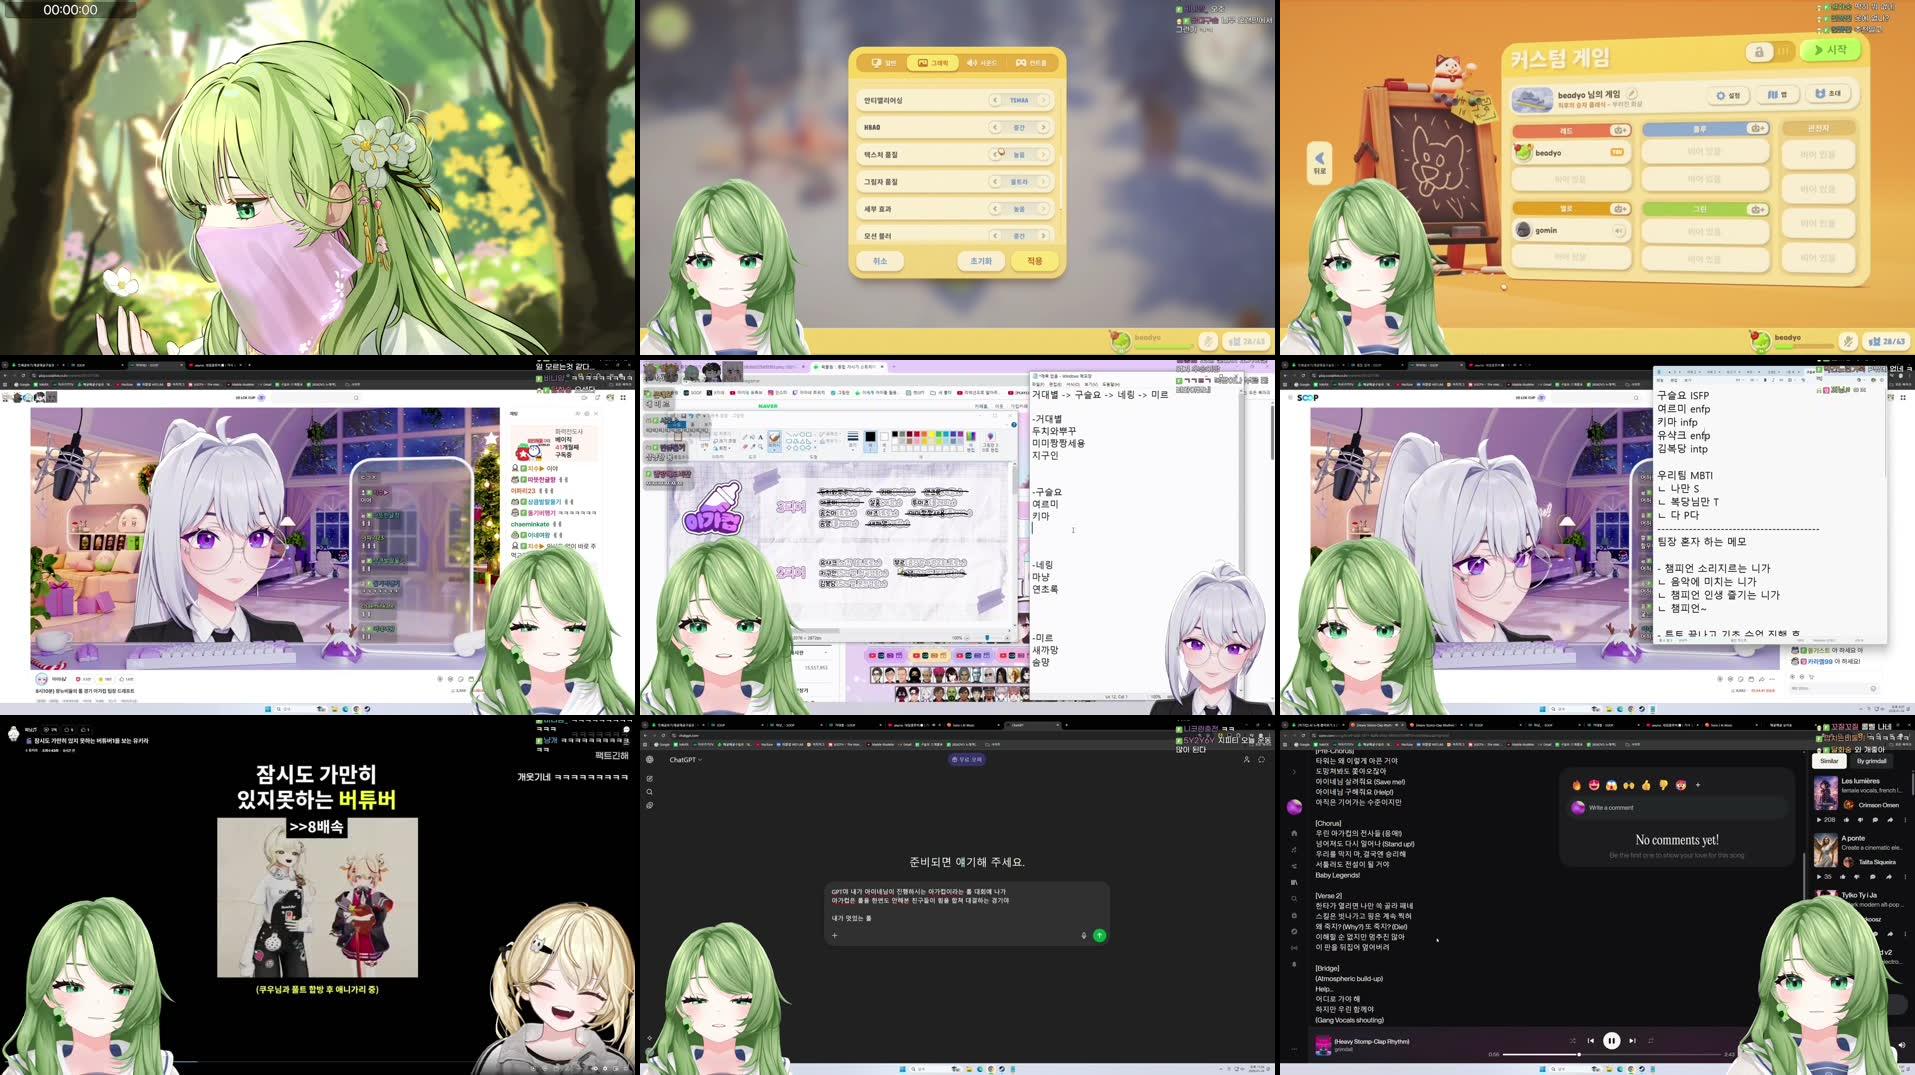Open the settings gear in beadyo's game lobby
This screenshot has width=1915, height=1075.
point(1721,96)
